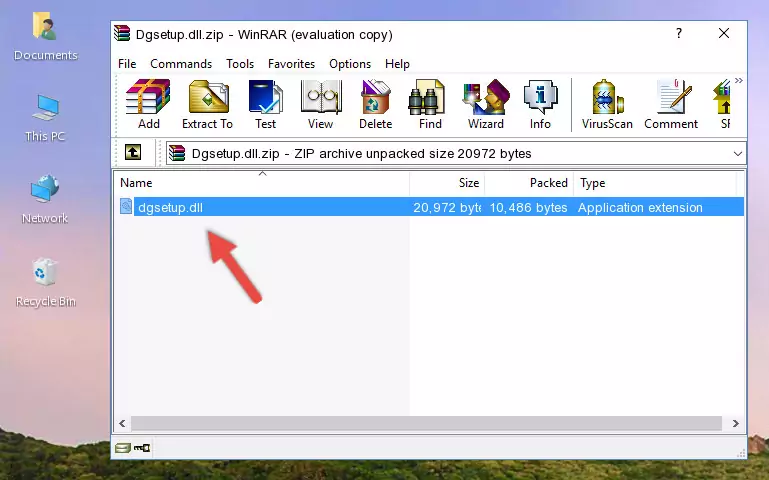Sort by Packed column header
The image size is (769, 480).
pyautogui.click(x=529, y=183)
